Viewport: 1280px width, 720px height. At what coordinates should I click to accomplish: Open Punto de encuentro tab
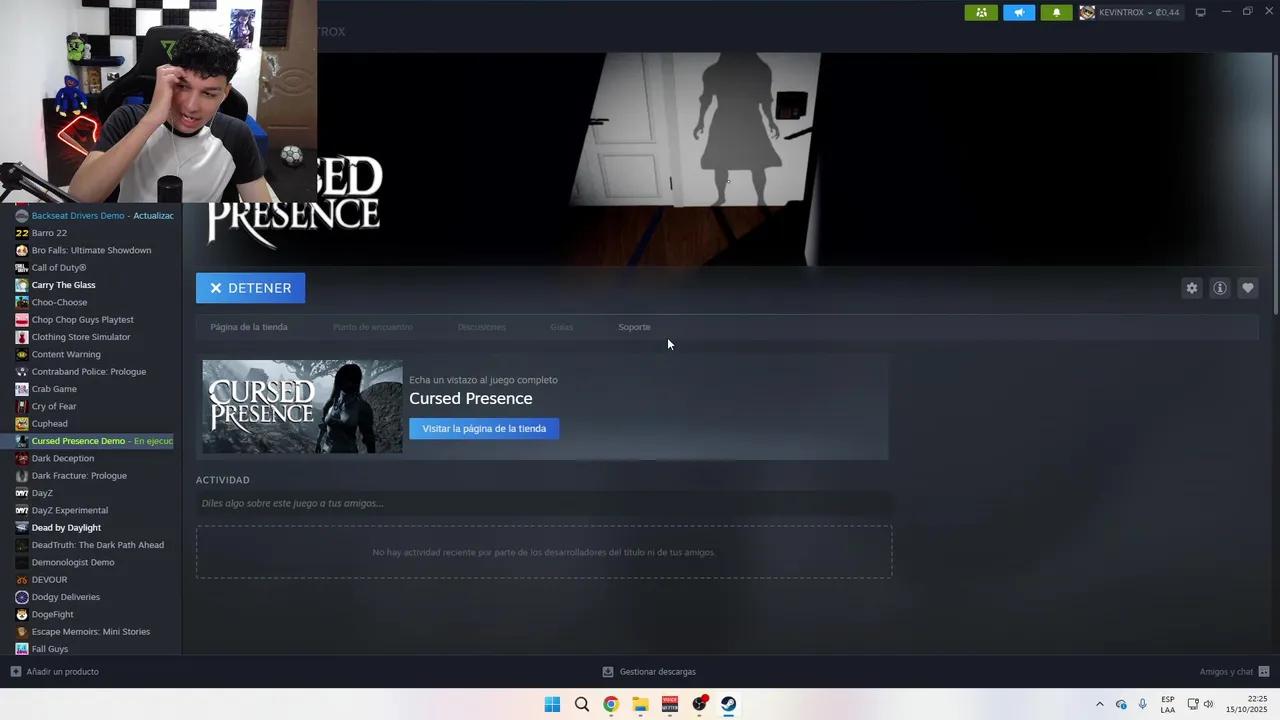point(372,327)
